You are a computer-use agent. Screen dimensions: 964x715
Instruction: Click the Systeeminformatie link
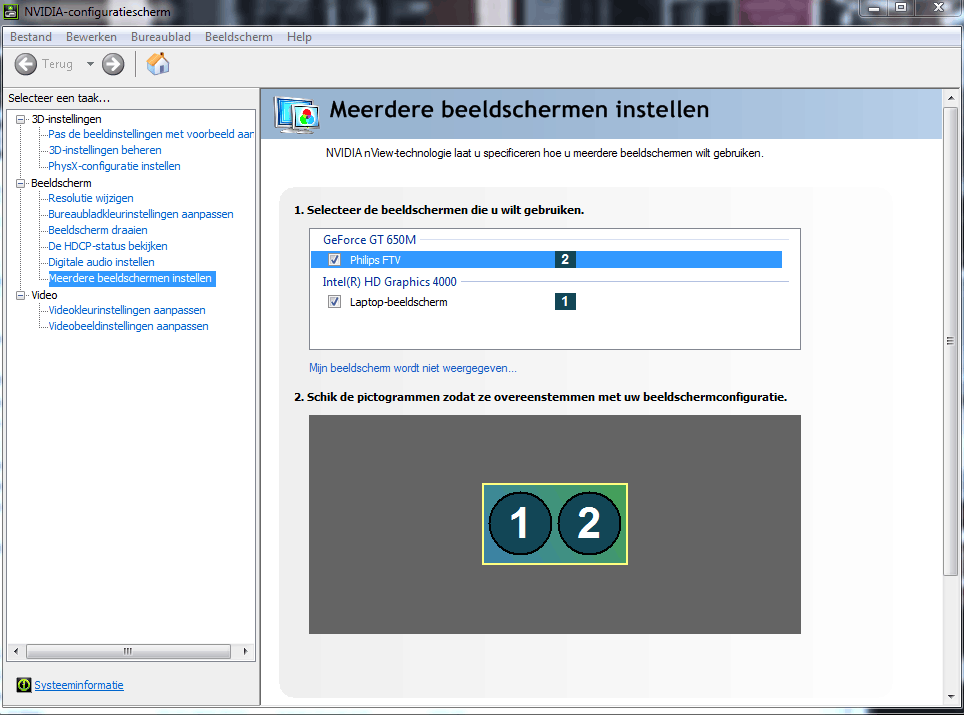point(79,685)
